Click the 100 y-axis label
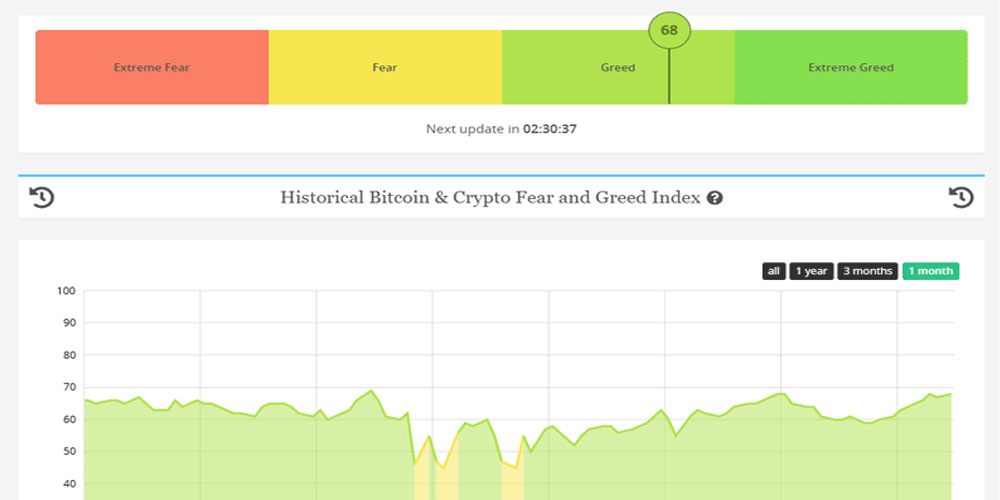Image resolution: width=1000 pixels, height=500 pixels. (x=67, y=291)
